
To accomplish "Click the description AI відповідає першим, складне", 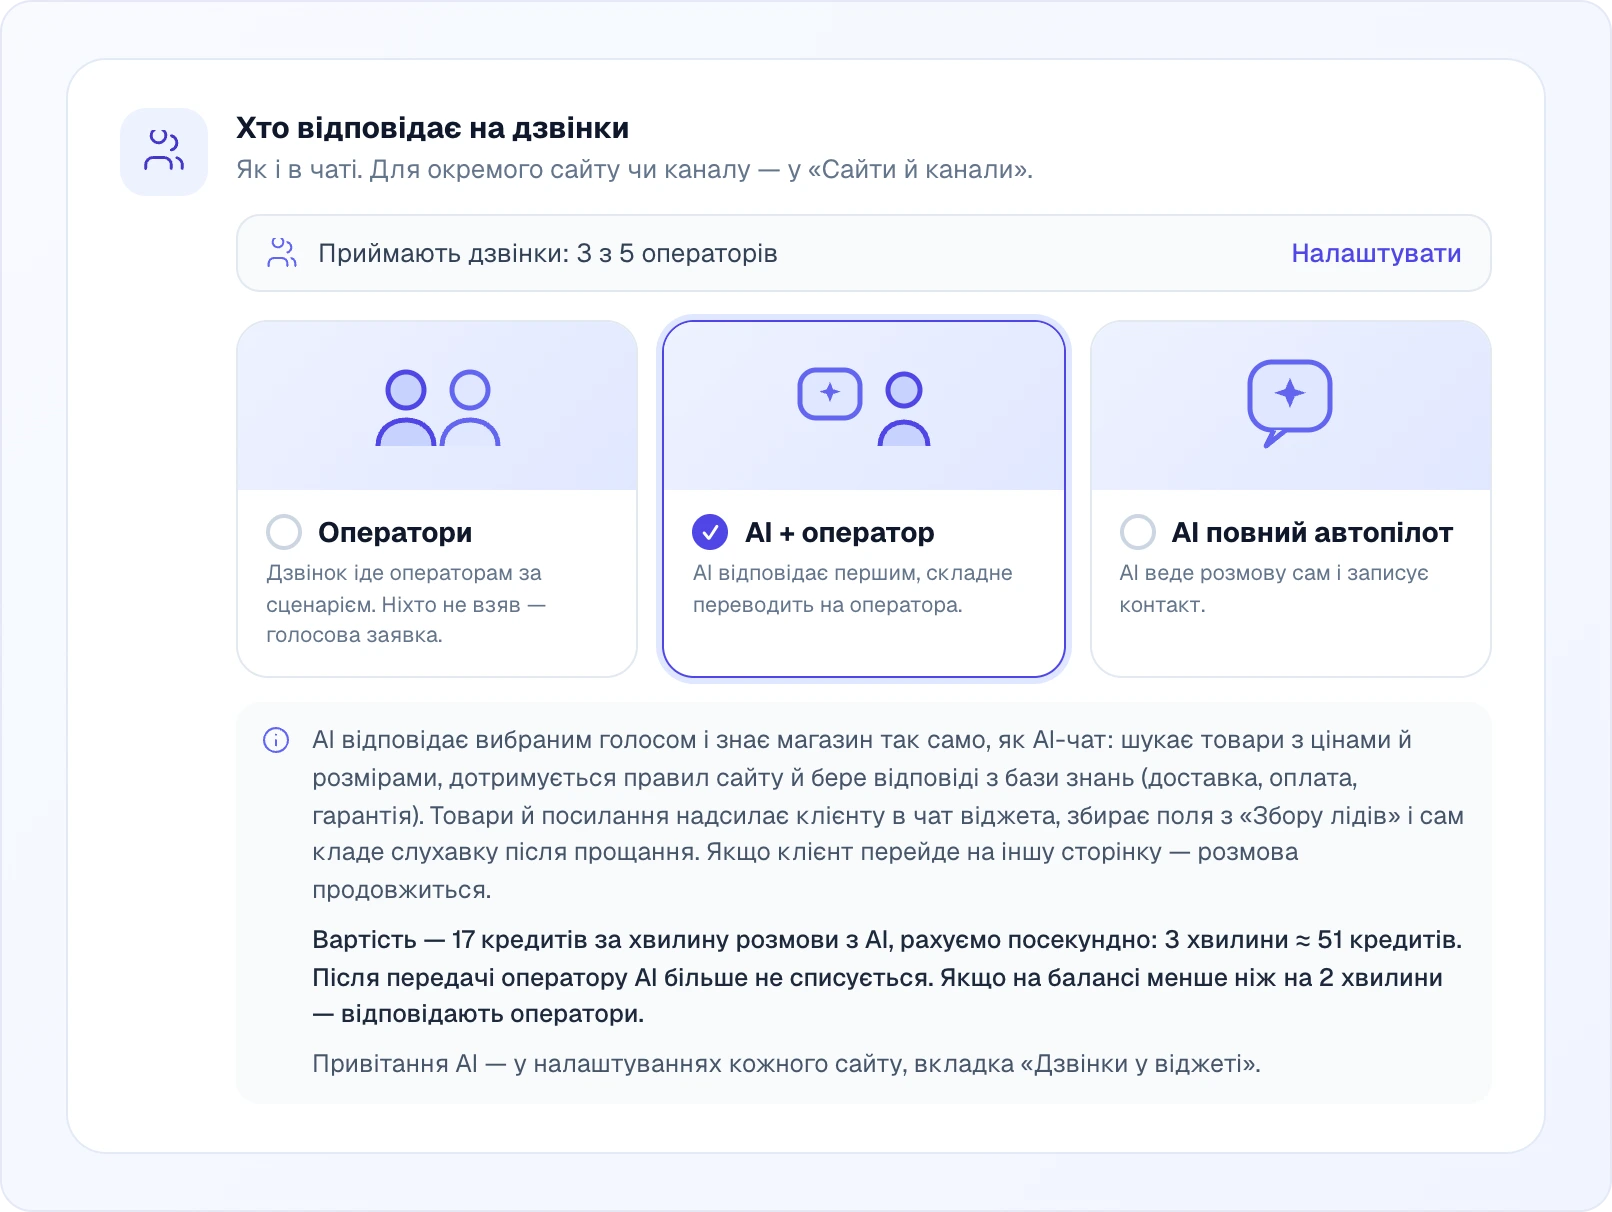I will [853, 588].
